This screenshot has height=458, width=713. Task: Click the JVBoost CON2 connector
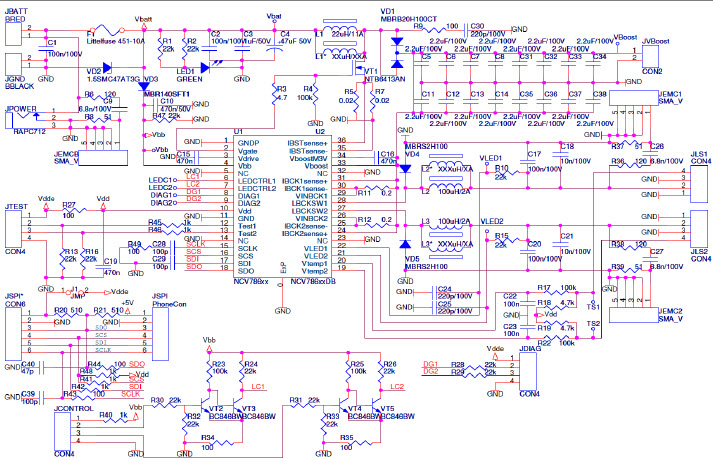[x=652, y=57]
